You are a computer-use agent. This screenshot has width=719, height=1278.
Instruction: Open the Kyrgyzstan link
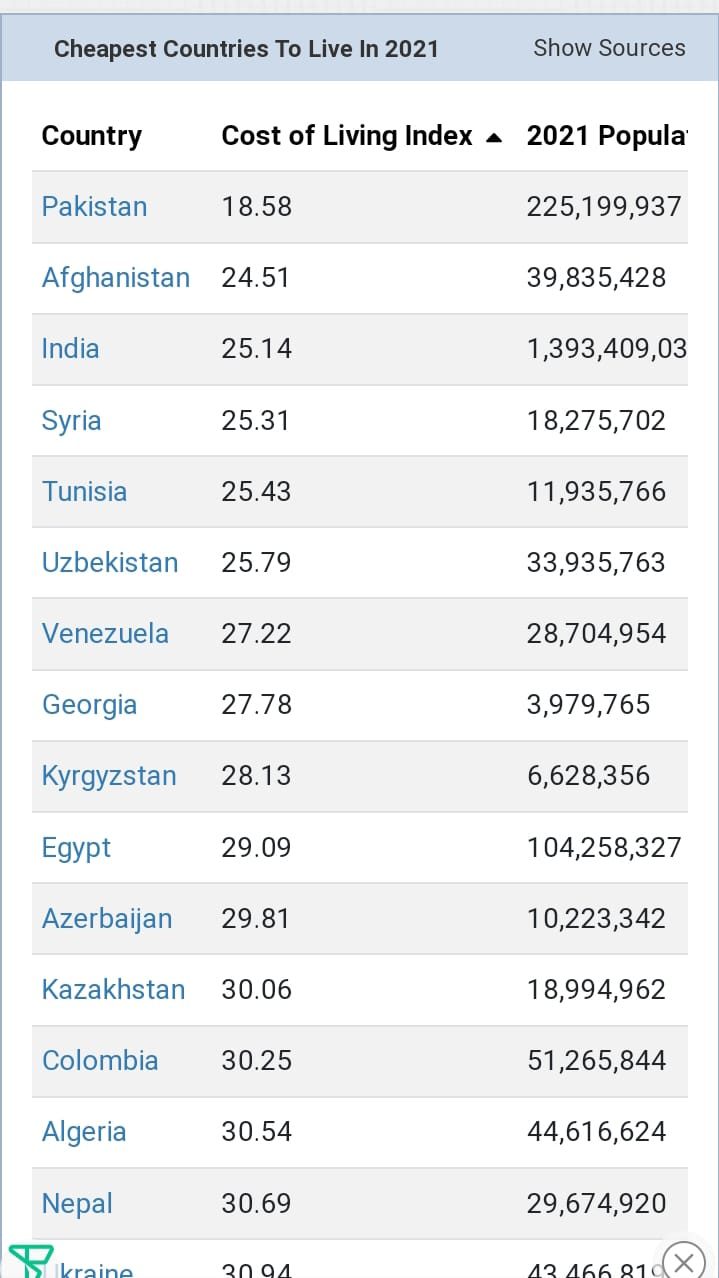point(109,776)
